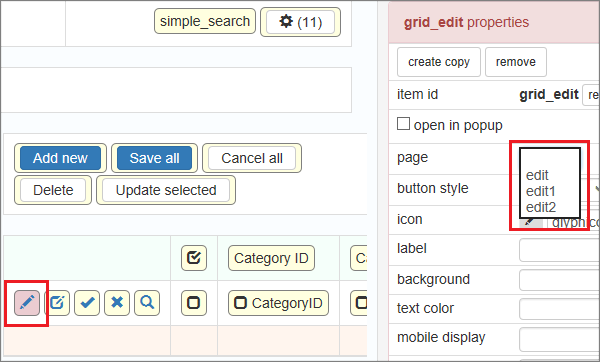This screenshot has height=362, width=600.
Task: Open the gear settings (11) button
Action: (x=300, y=22)
